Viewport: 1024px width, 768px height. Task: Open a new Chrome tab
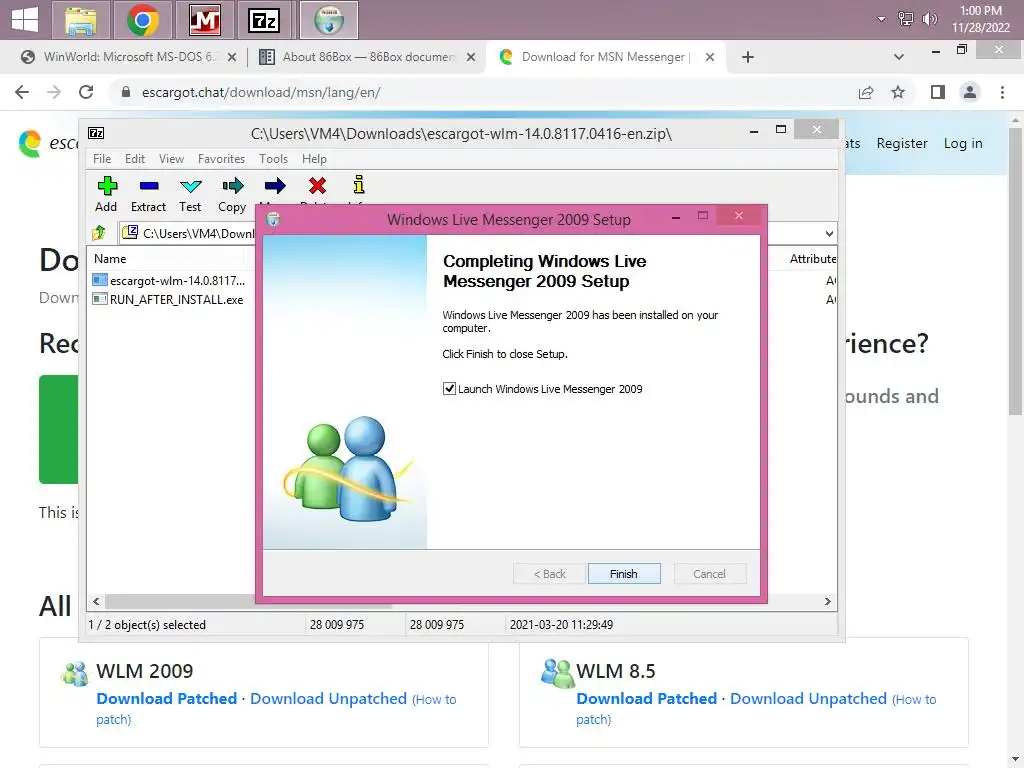point(748,57)
